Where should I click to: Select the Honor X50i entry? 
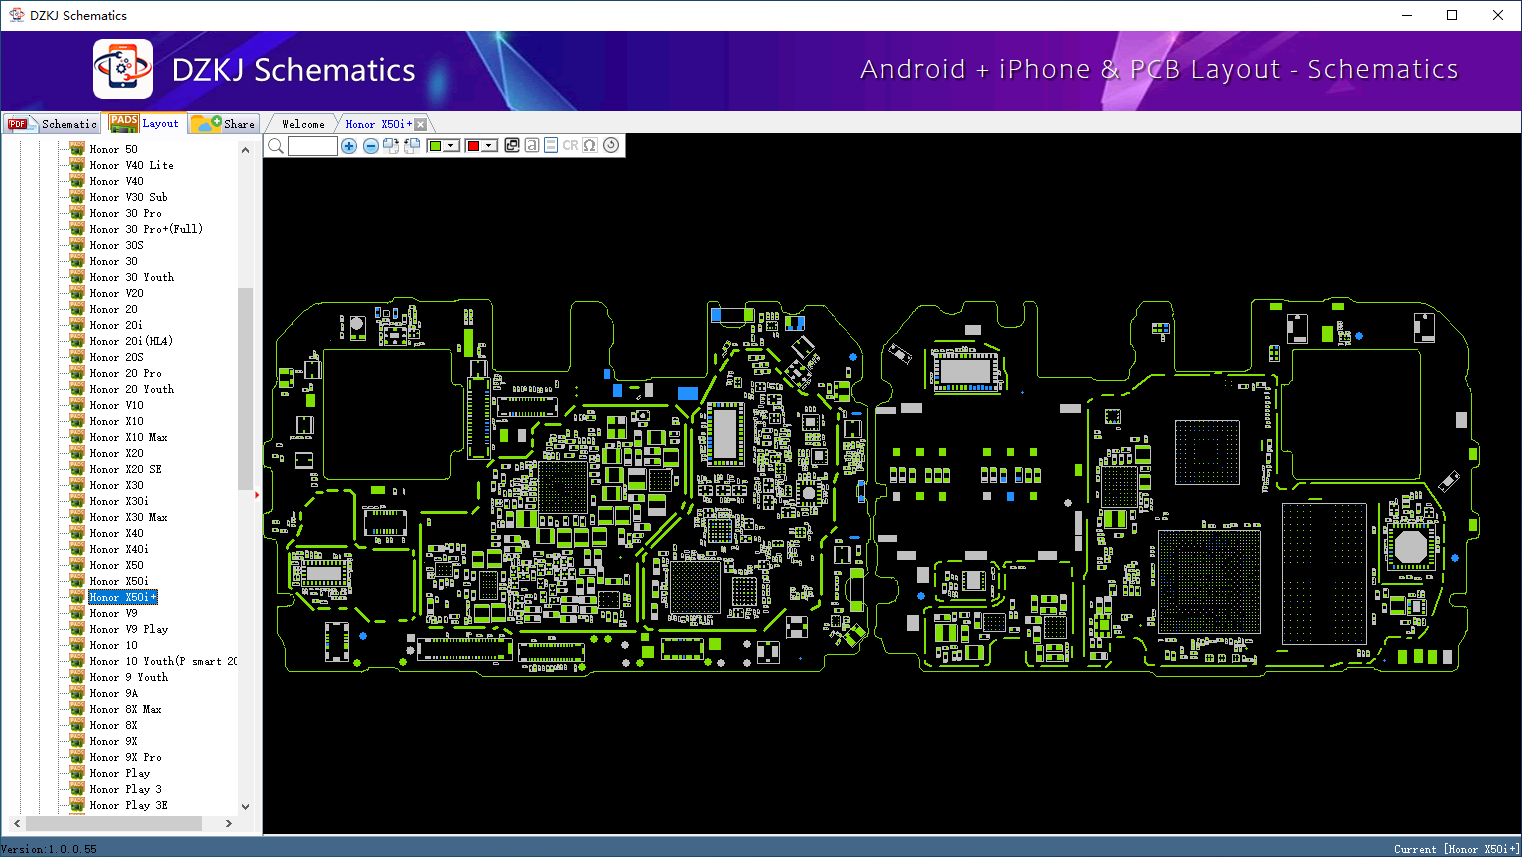[119, 581]
